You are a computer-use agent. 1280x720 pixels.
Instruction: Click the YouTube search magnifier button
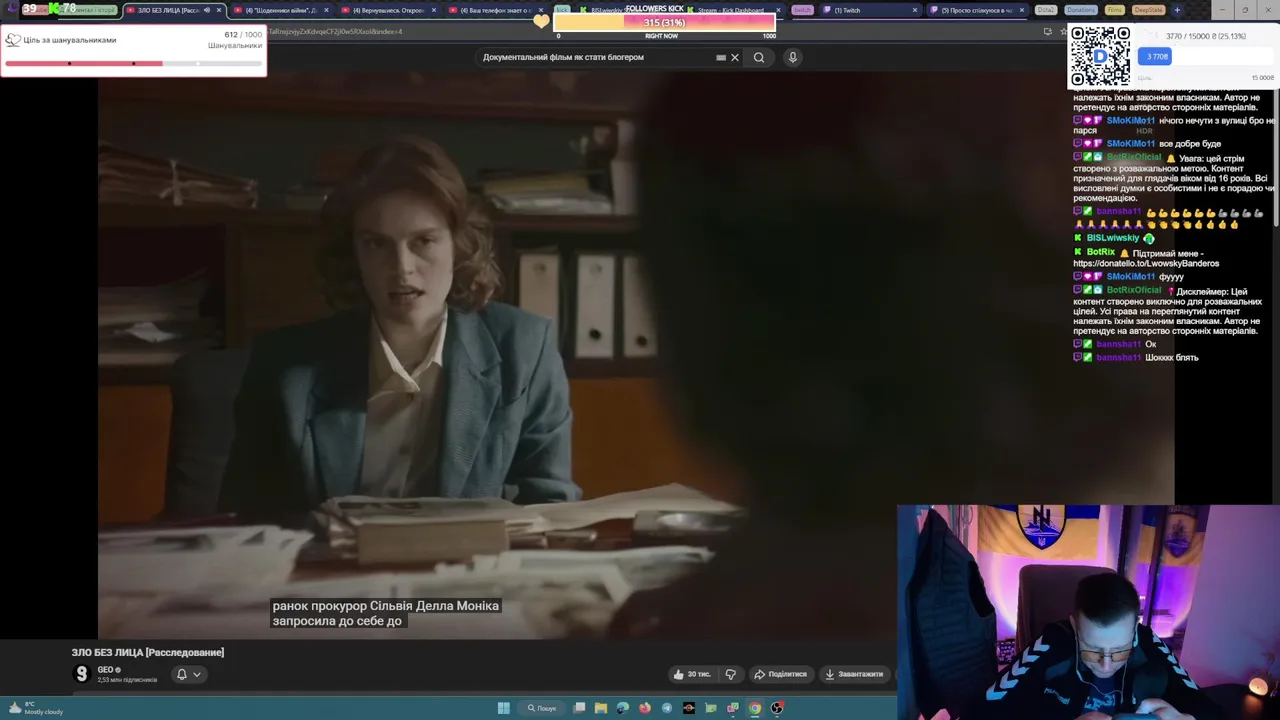(759, 57)
